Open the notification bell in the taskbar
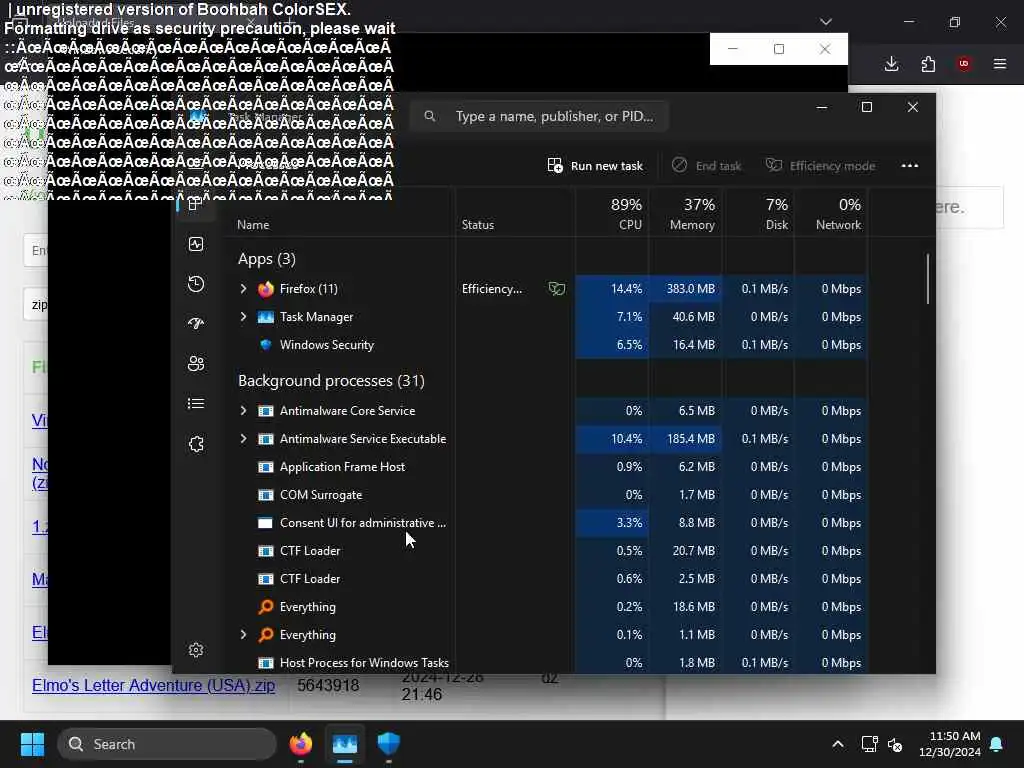 [997, 744]
